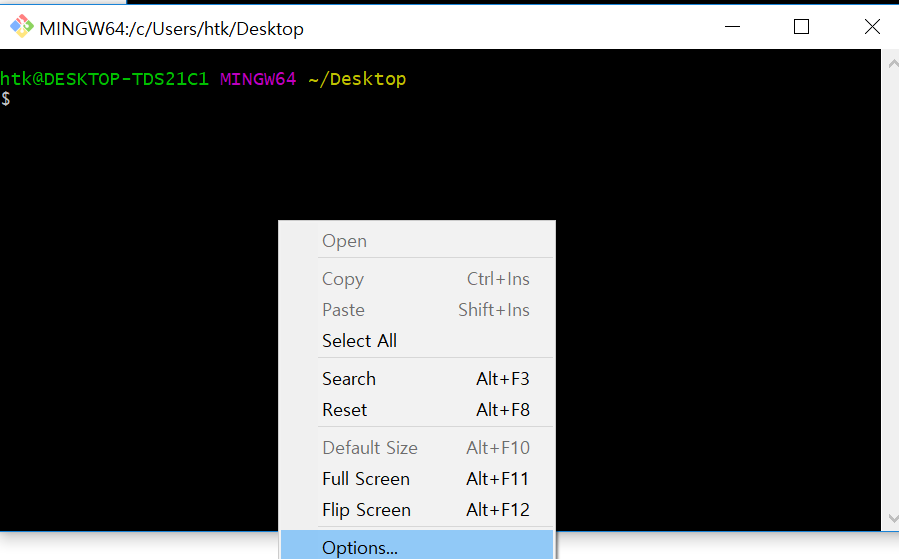The image size is (899, 559).
Task: Click the ~/Desktop path in prompt
Action: click(x=357, y=79)
